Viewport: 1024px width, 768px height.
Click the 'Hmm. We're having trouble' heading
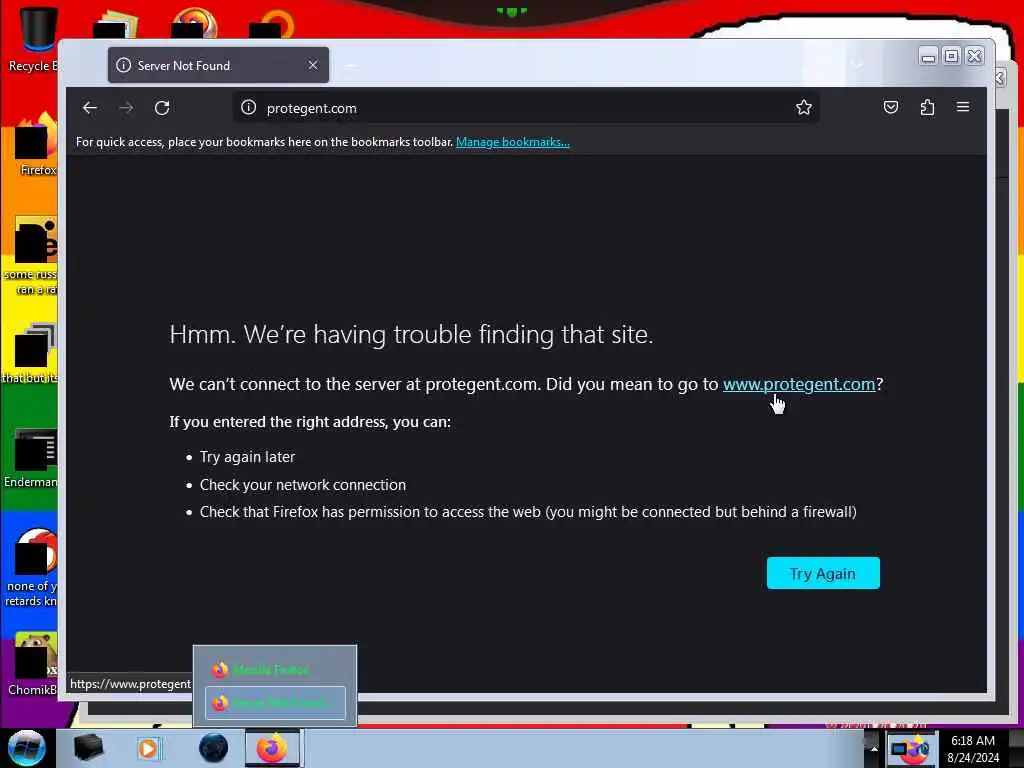(411, 334)
